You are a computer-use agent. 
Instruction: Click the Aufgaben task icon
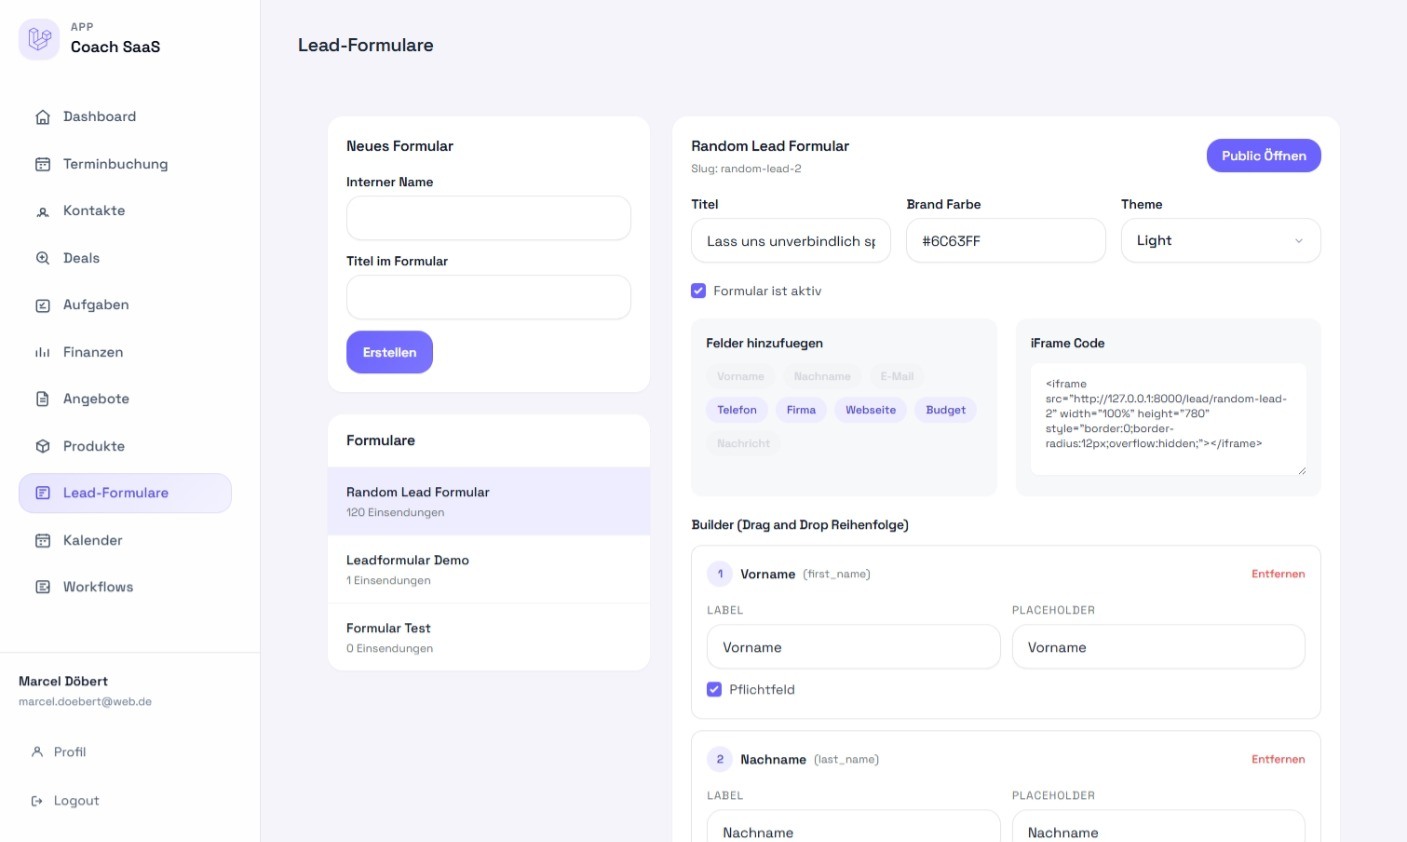click(x=43, y=305)
